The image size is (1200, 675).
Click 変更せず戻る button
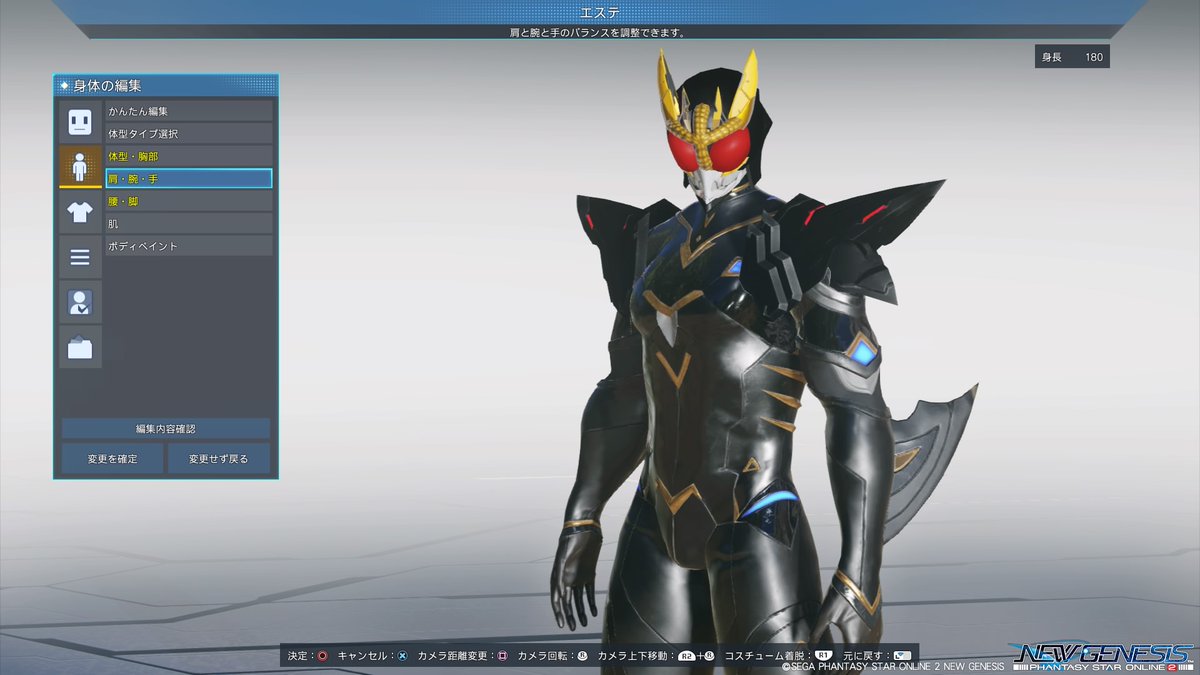pos(218,459)
